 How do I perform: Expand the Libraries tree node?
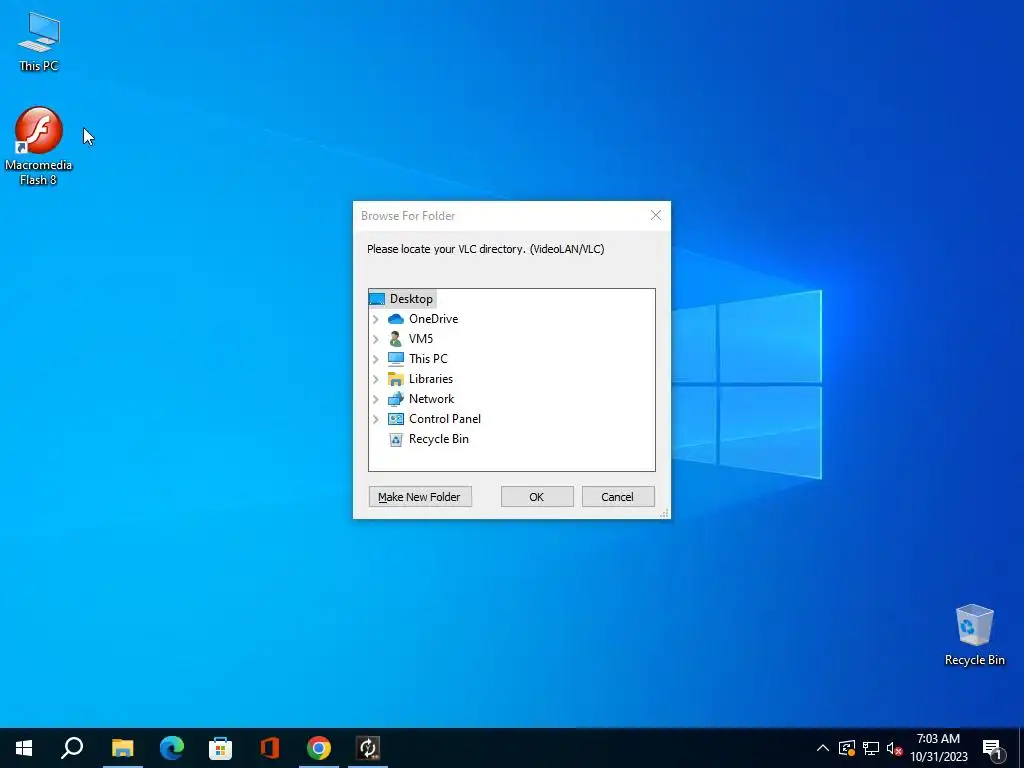pyautogui.click(x=376, y=379)
